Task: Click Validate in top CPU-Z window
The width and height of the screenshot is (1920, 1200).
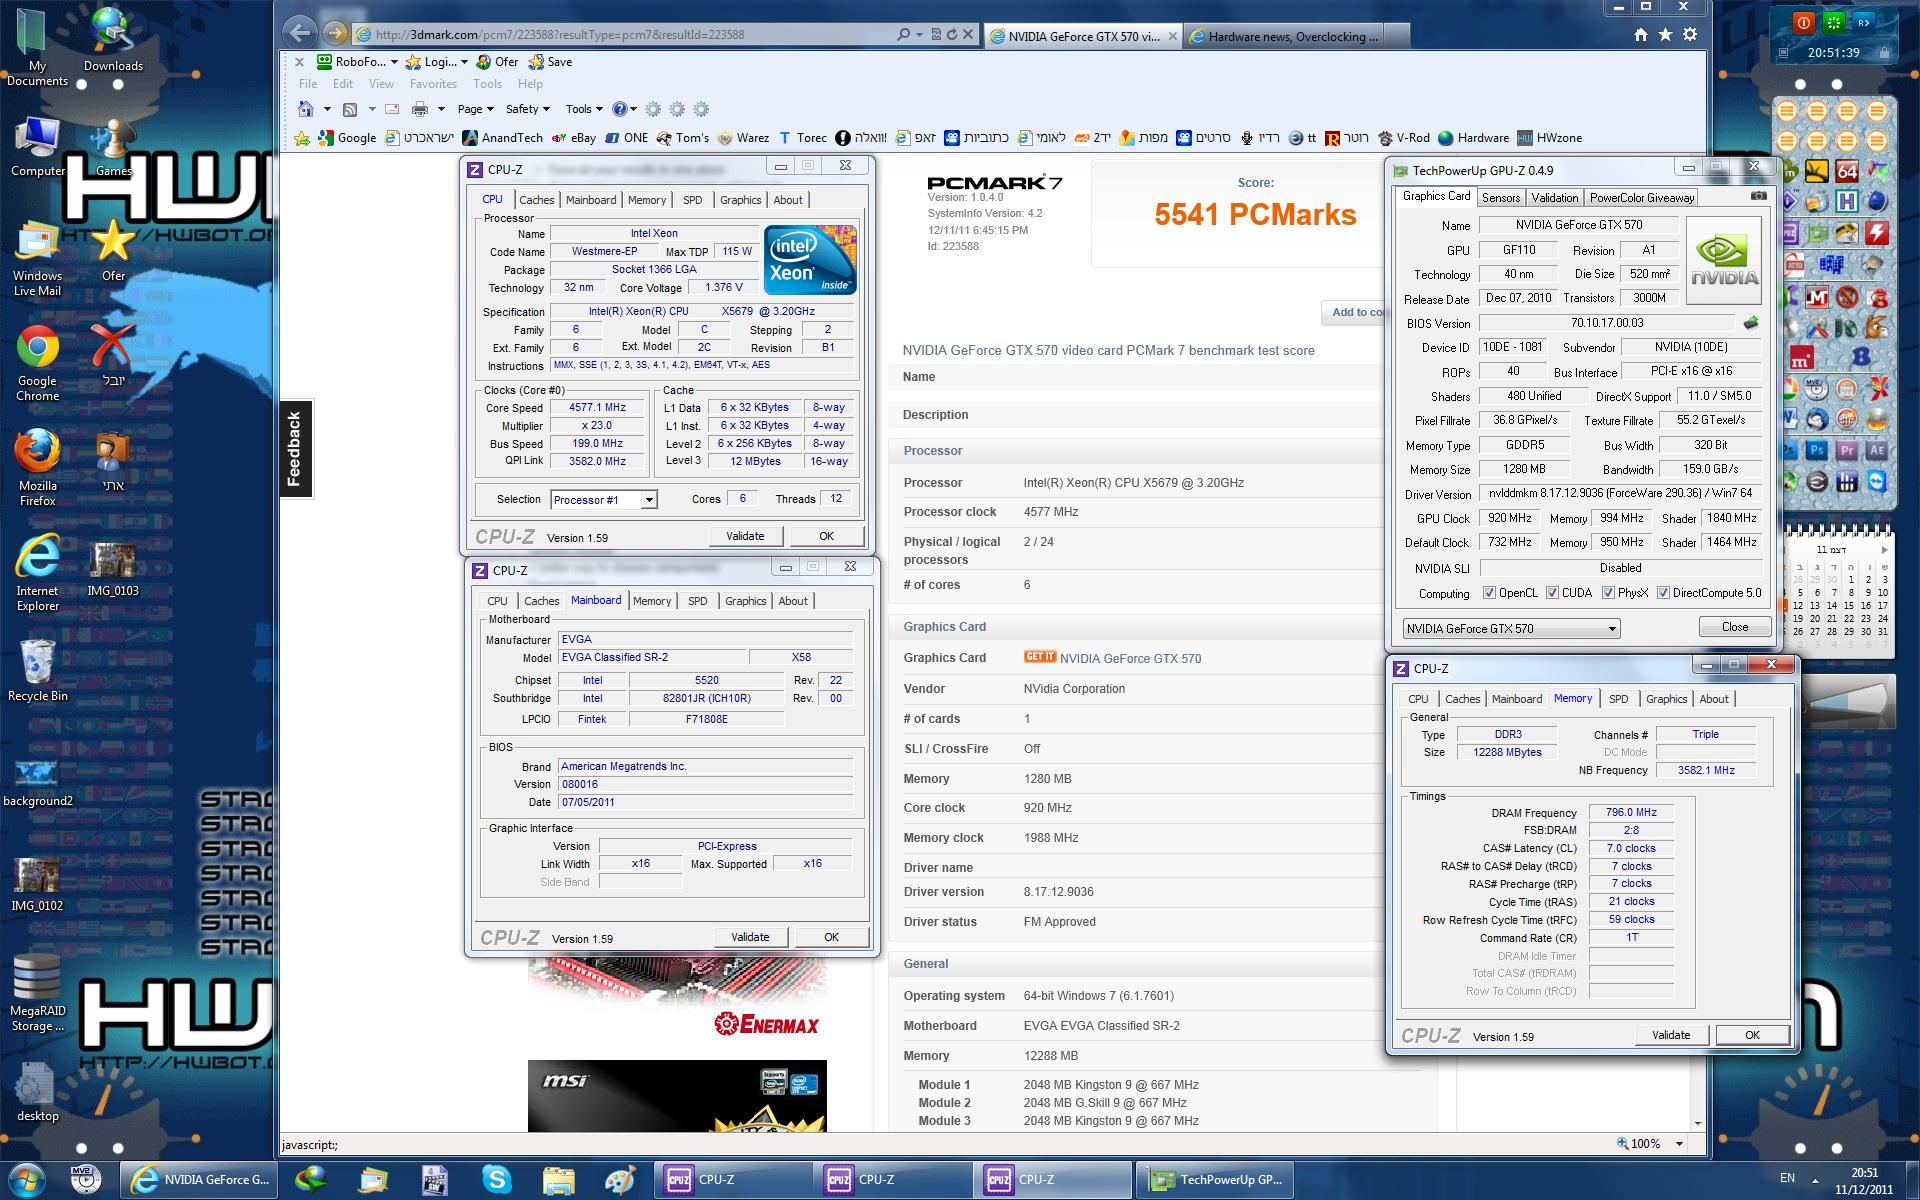Action: pos(745,536)
